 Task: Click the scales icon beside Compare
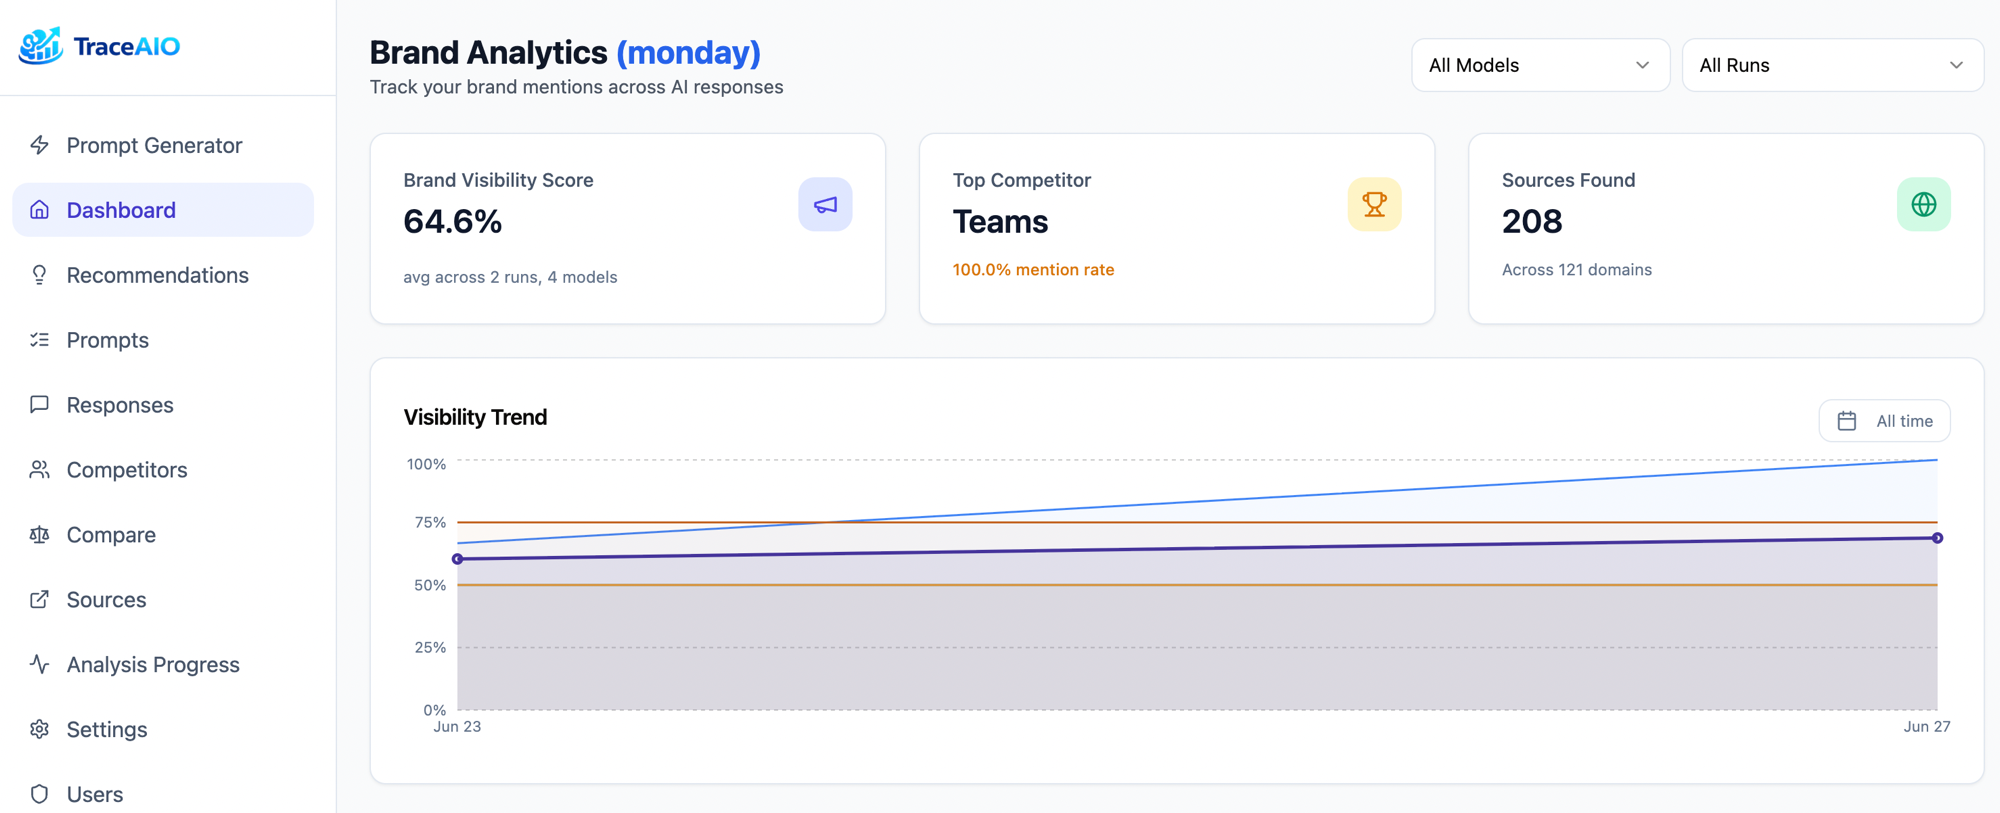(x=39, y=535)
